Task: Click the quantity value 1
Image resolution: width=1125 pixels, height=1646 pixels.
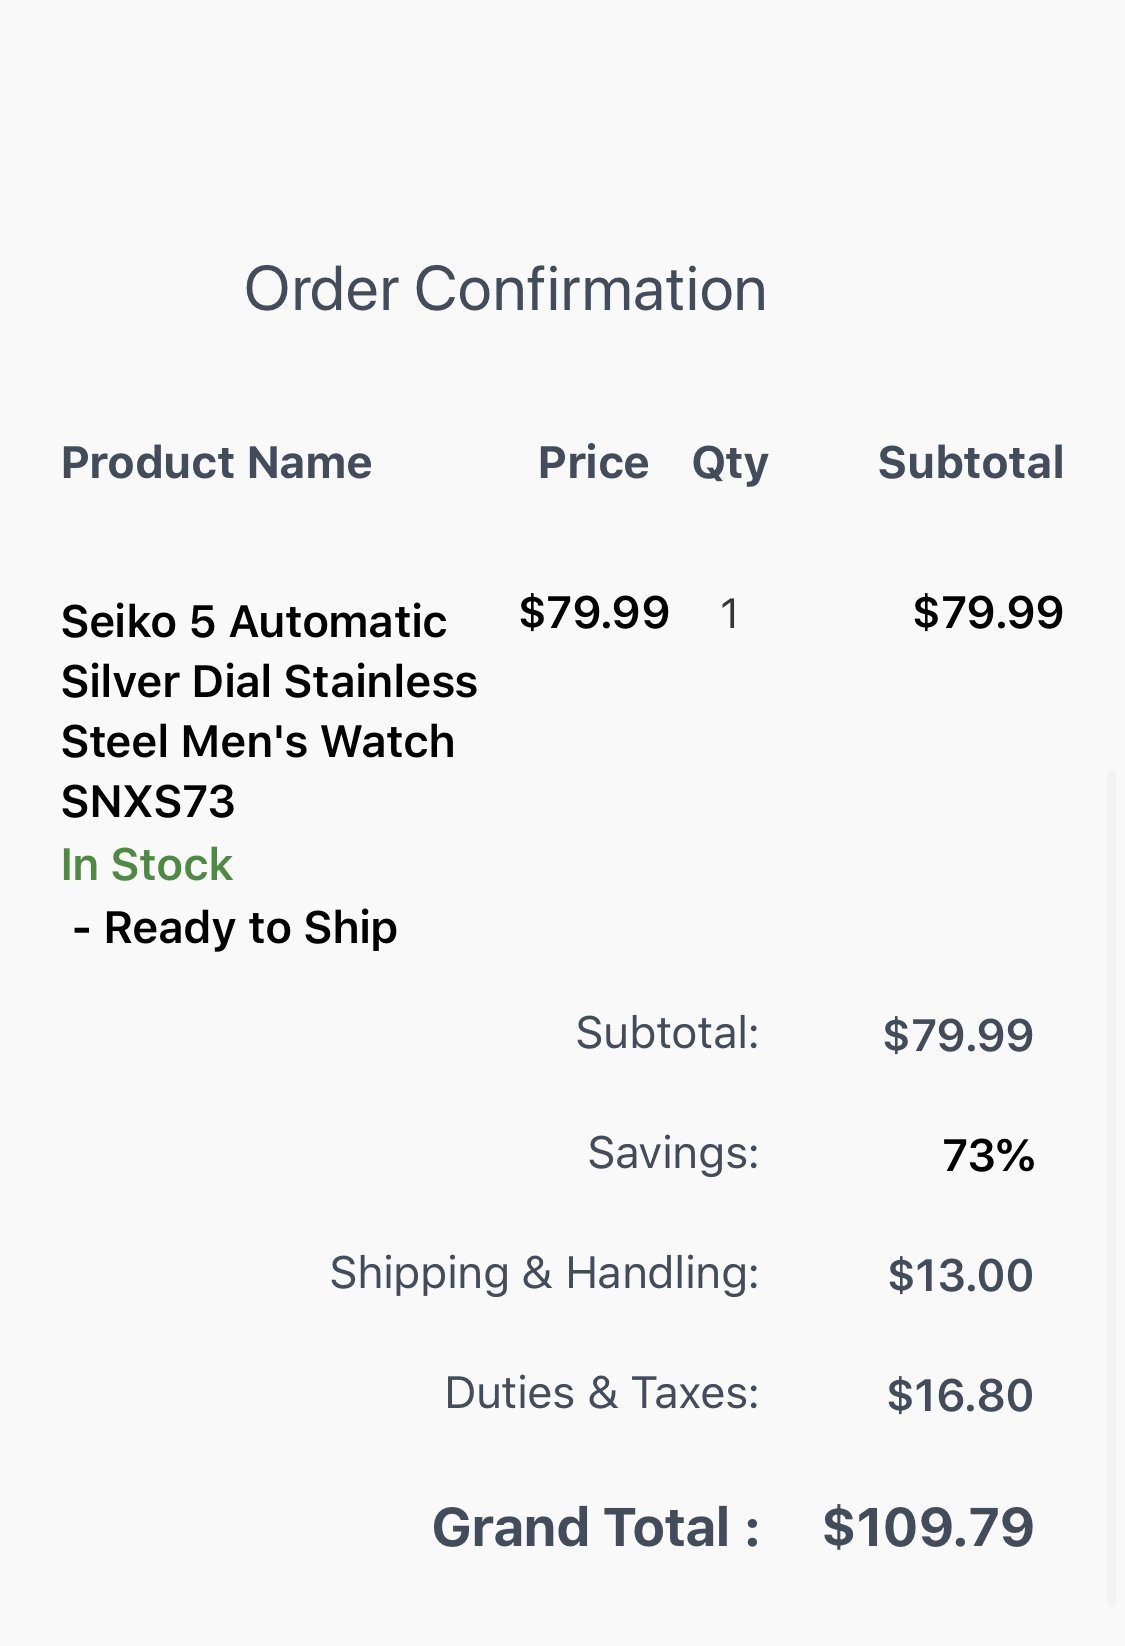Action: (x=730, y=614)
